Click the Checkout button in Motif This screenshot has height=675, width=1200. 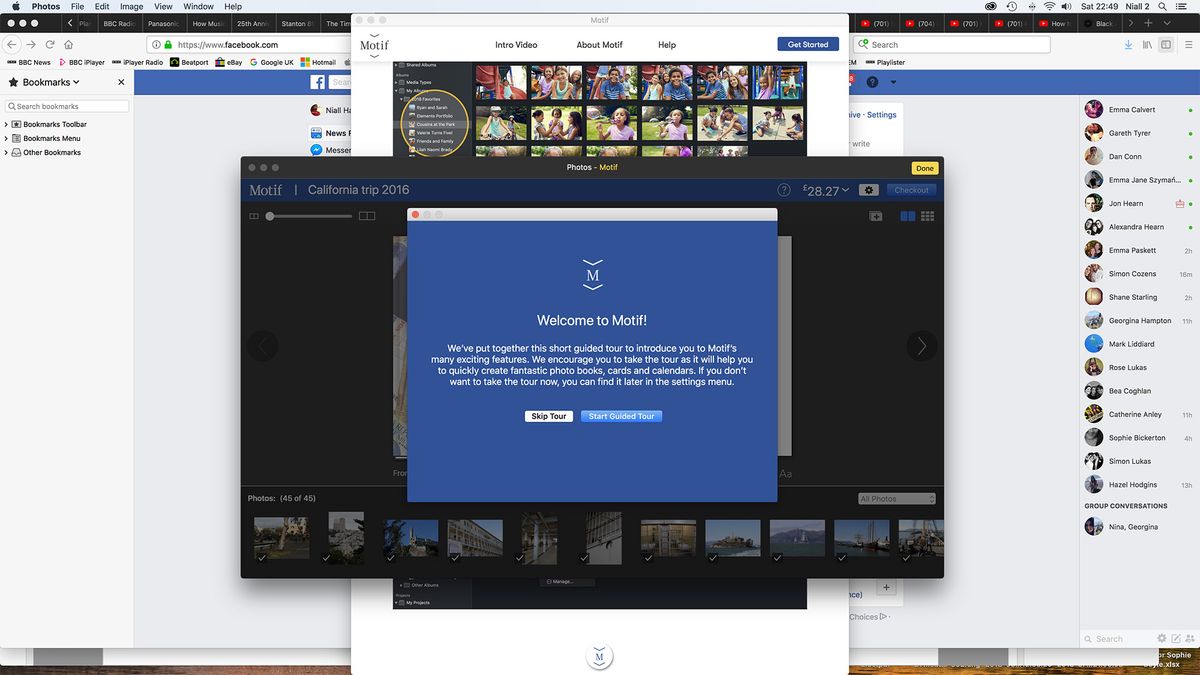coord(911,190)
